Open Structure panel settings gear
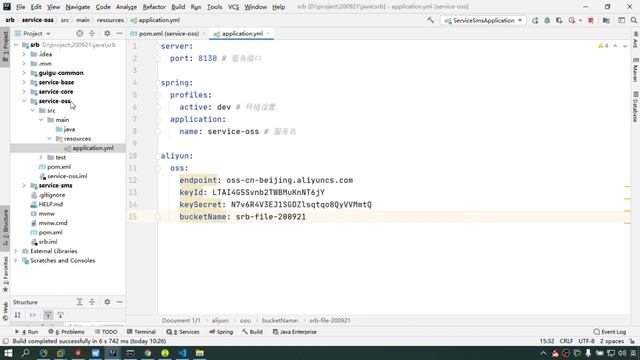Viewport: 640px width, 360px height. [107, 302]
